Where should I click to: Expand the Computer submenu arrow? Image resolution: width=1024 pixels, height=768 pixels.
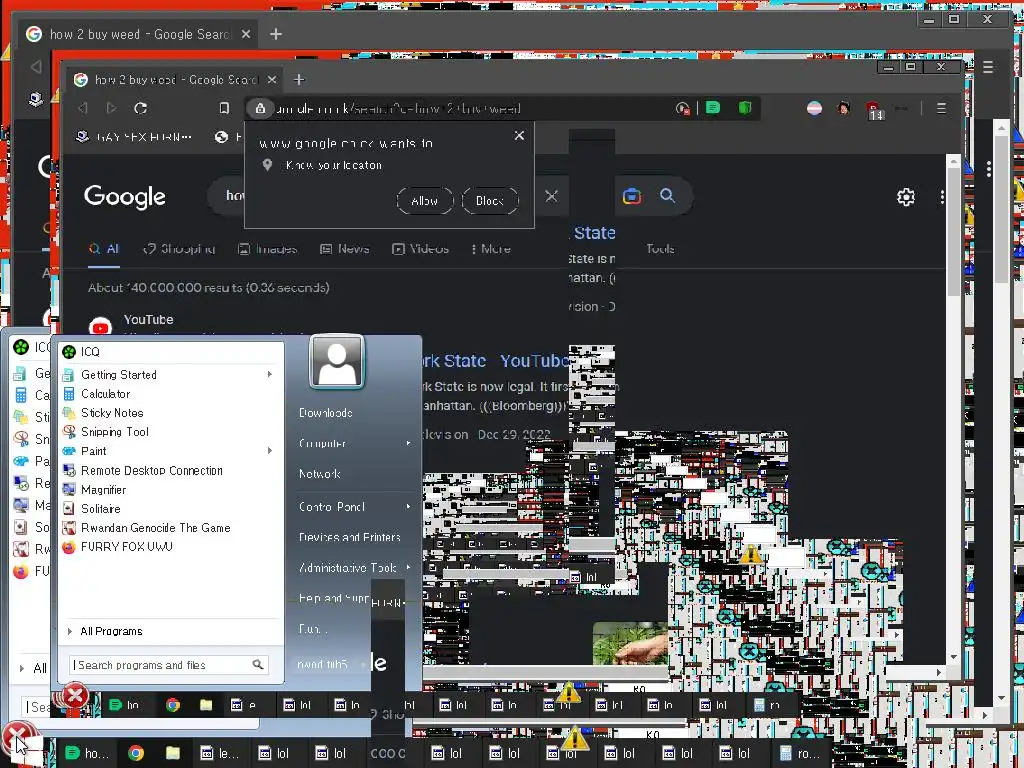(x=409, y=443)
